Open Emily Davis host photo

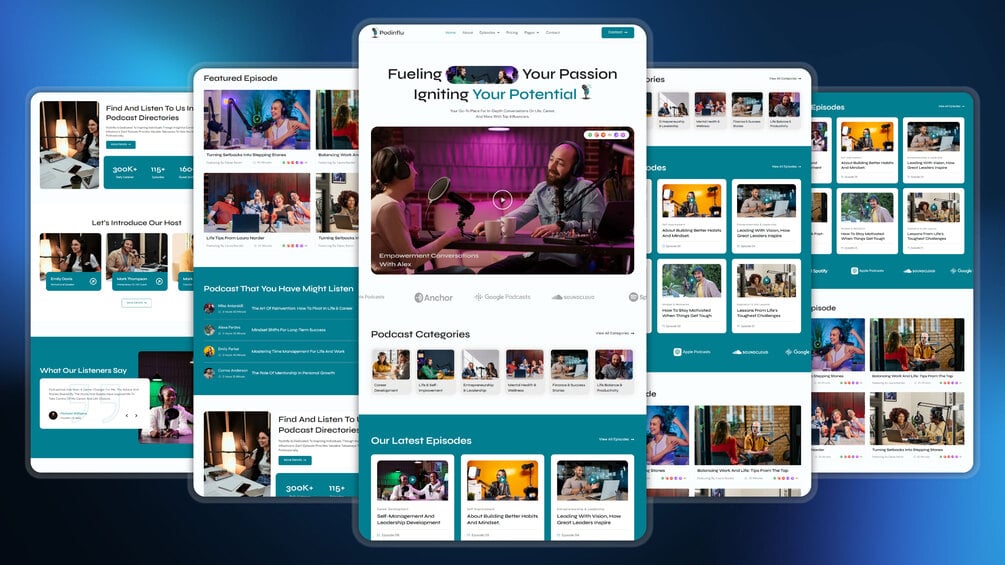(x=71, y=252)
